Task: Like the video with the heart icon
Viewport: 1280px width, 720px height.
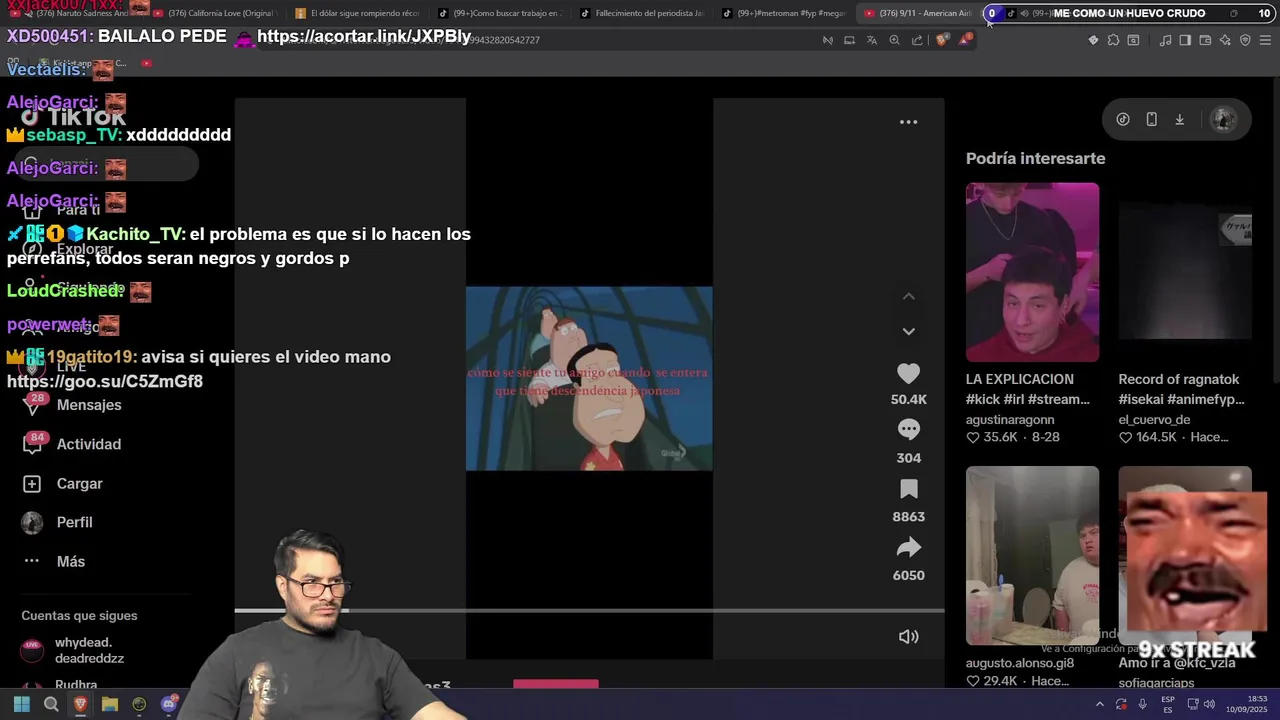Action: (908, 374)
